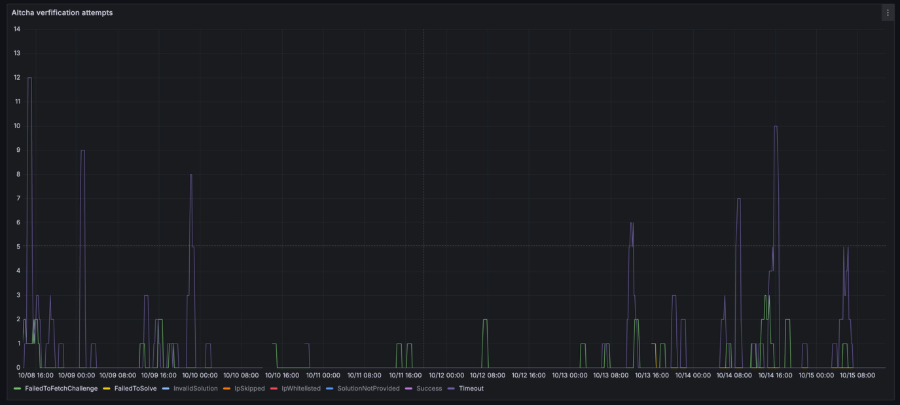900x405 pixels.
Task: Click the orange IpSkipped legend color marker
Action: point(226,388)
